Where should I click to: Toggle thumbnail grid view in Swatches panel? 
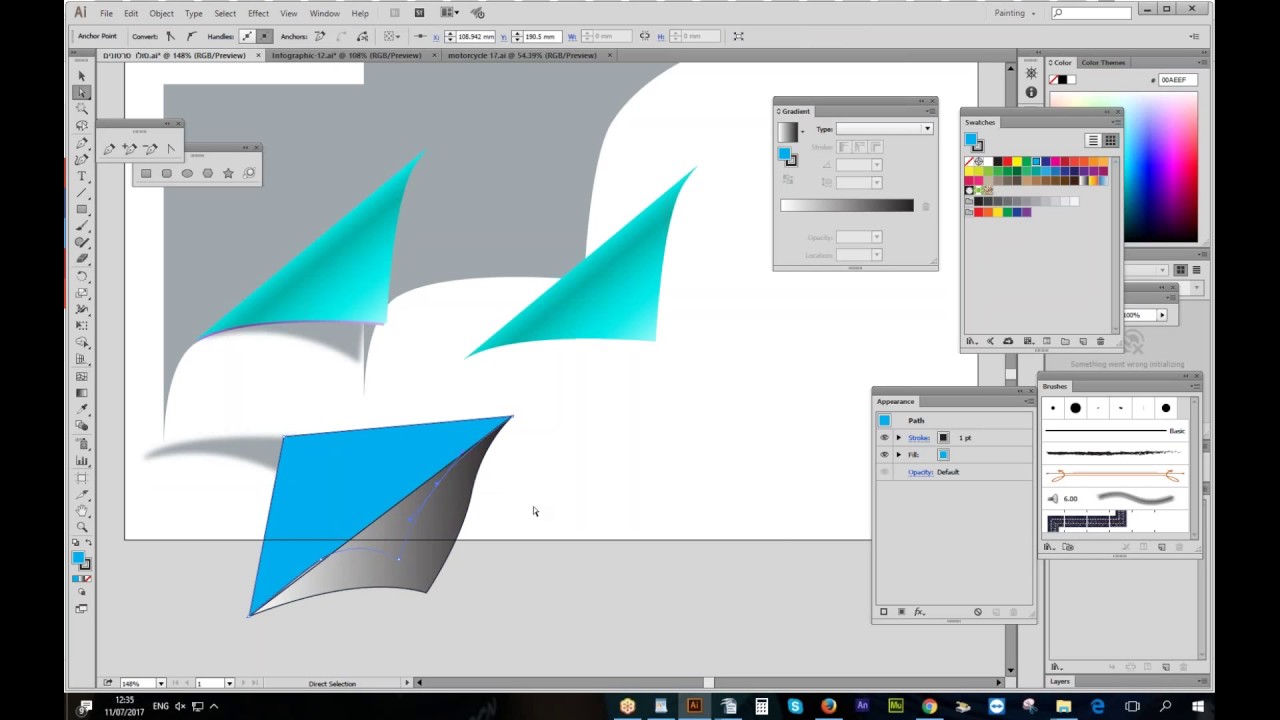click(x=1110, y=141)
